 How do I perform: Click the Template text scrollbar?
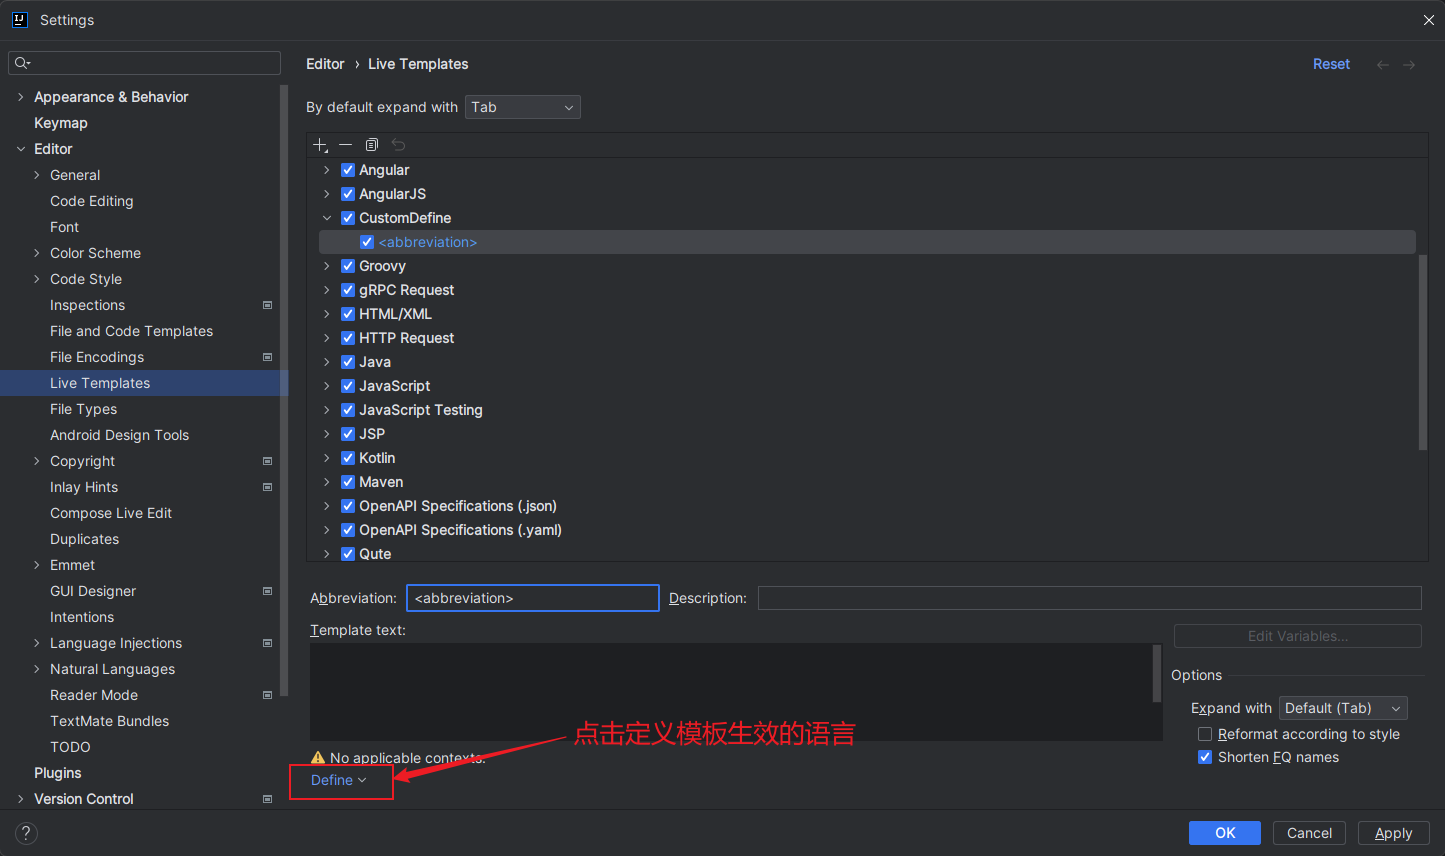[x=1157, y=673]
